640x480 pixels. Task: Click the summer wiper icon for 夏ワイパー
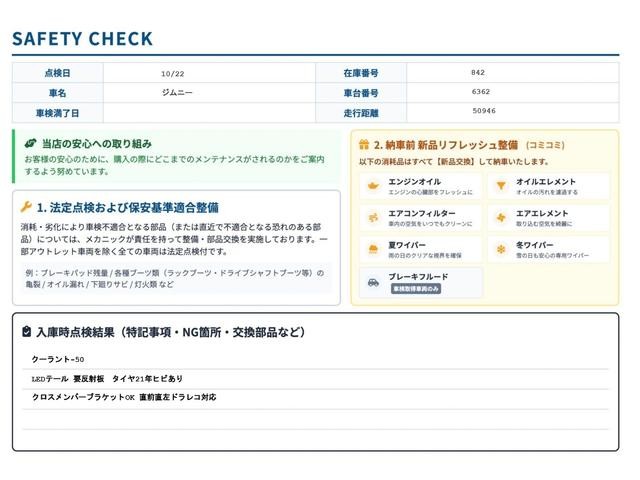coord(373,249)
